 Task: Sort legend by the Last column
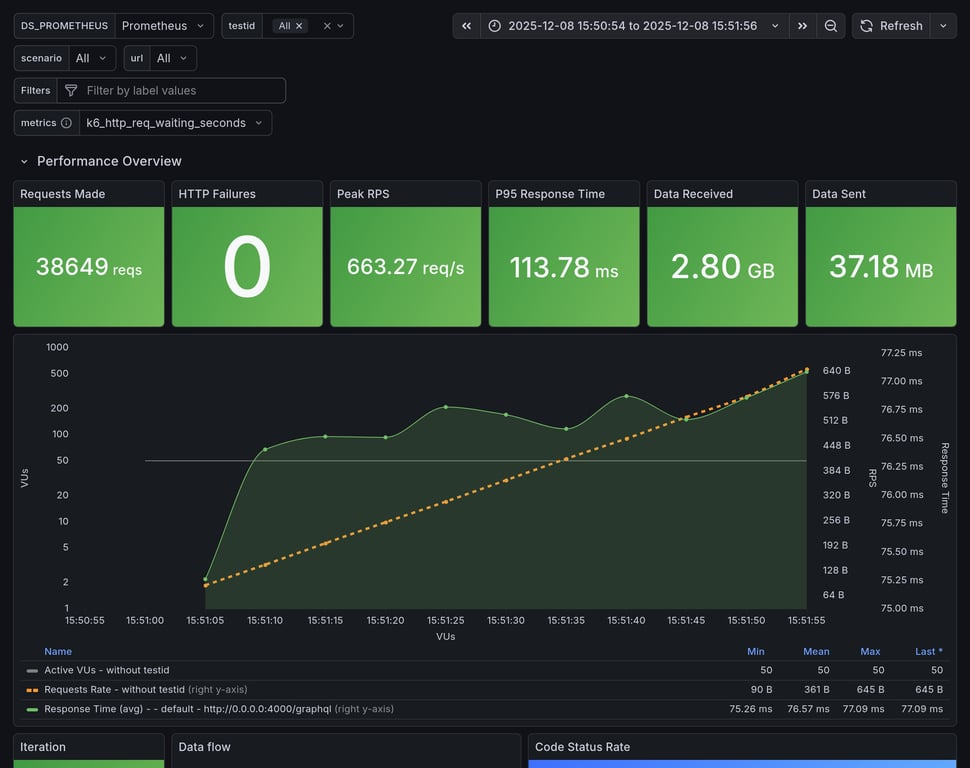tap(927, 650)
